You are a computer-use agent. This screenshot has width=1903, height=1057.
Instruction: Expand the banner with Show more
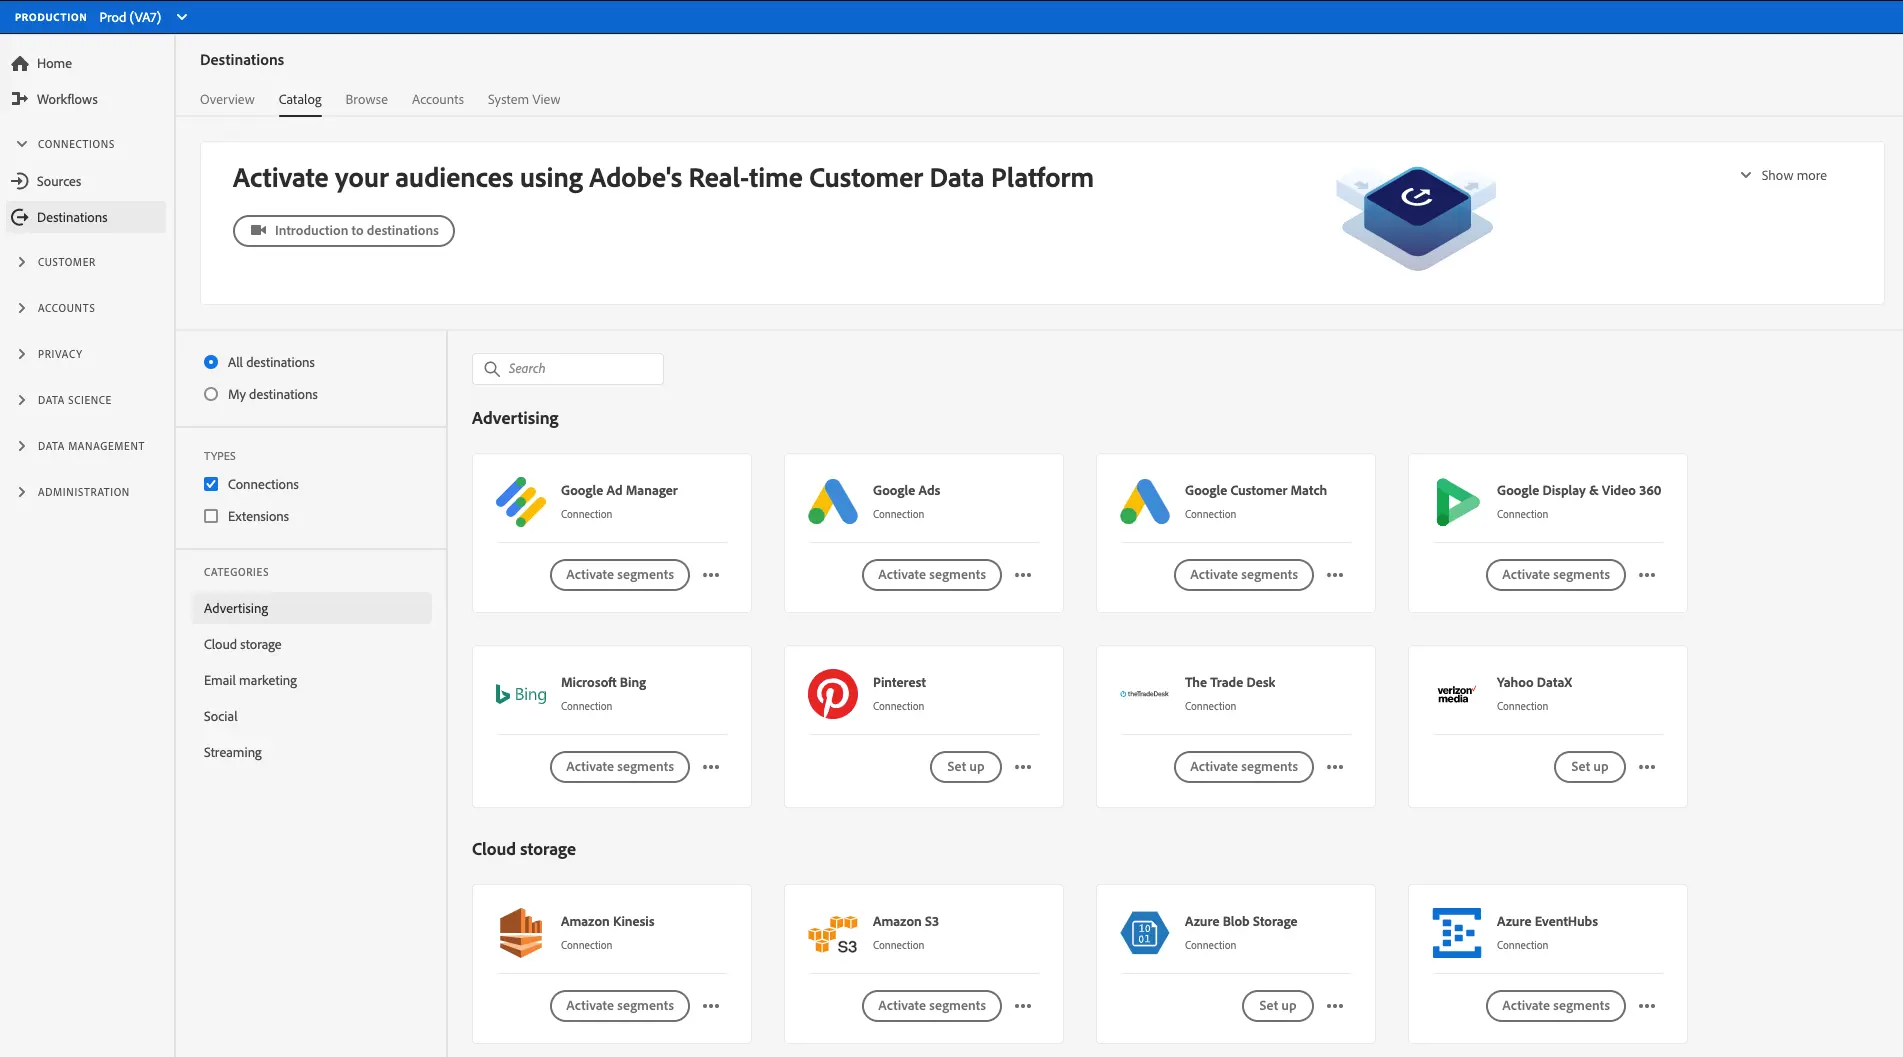click(x=1783, y=175)
